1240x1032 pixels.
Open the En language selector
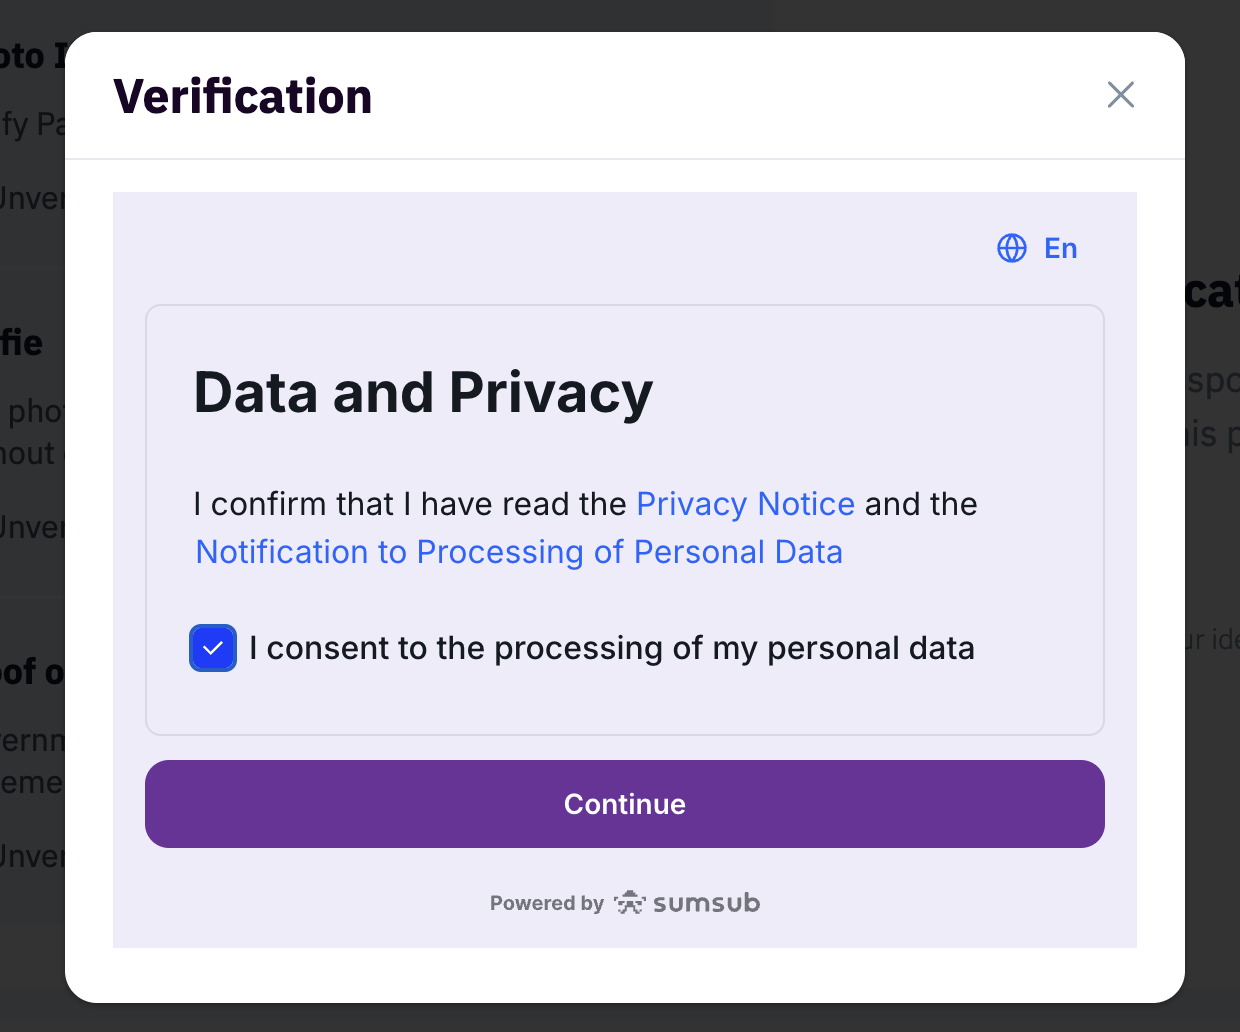click(1060, 248)
